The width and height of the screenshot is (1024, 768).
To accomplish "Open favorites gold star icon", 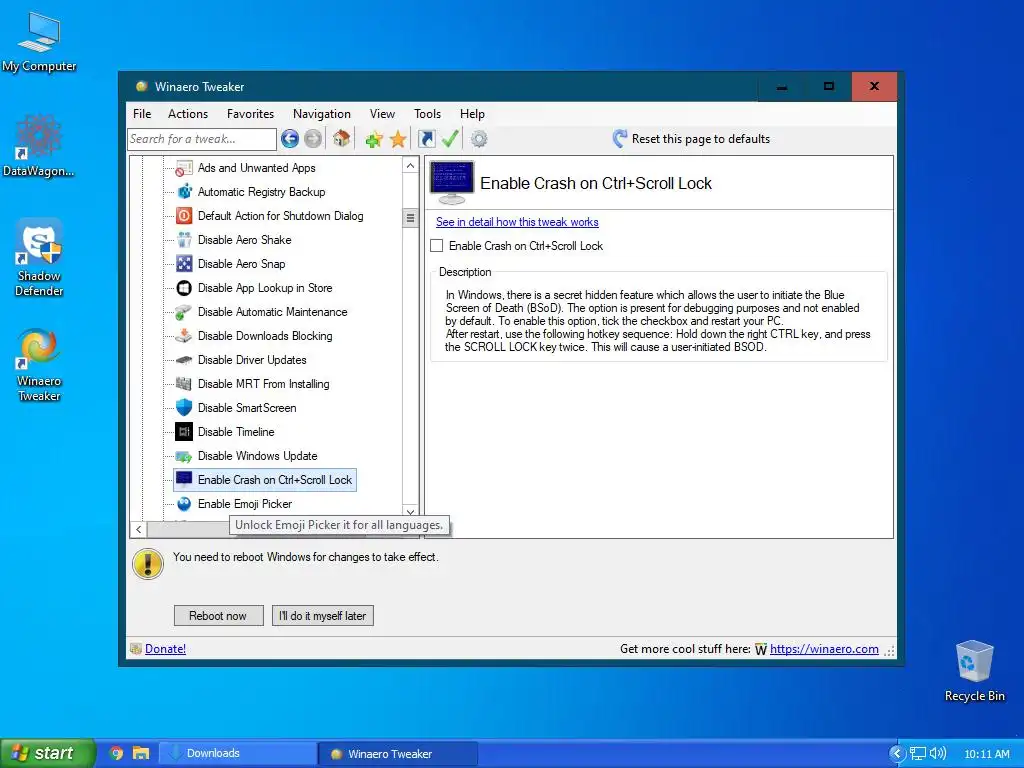I will point(398,138).
